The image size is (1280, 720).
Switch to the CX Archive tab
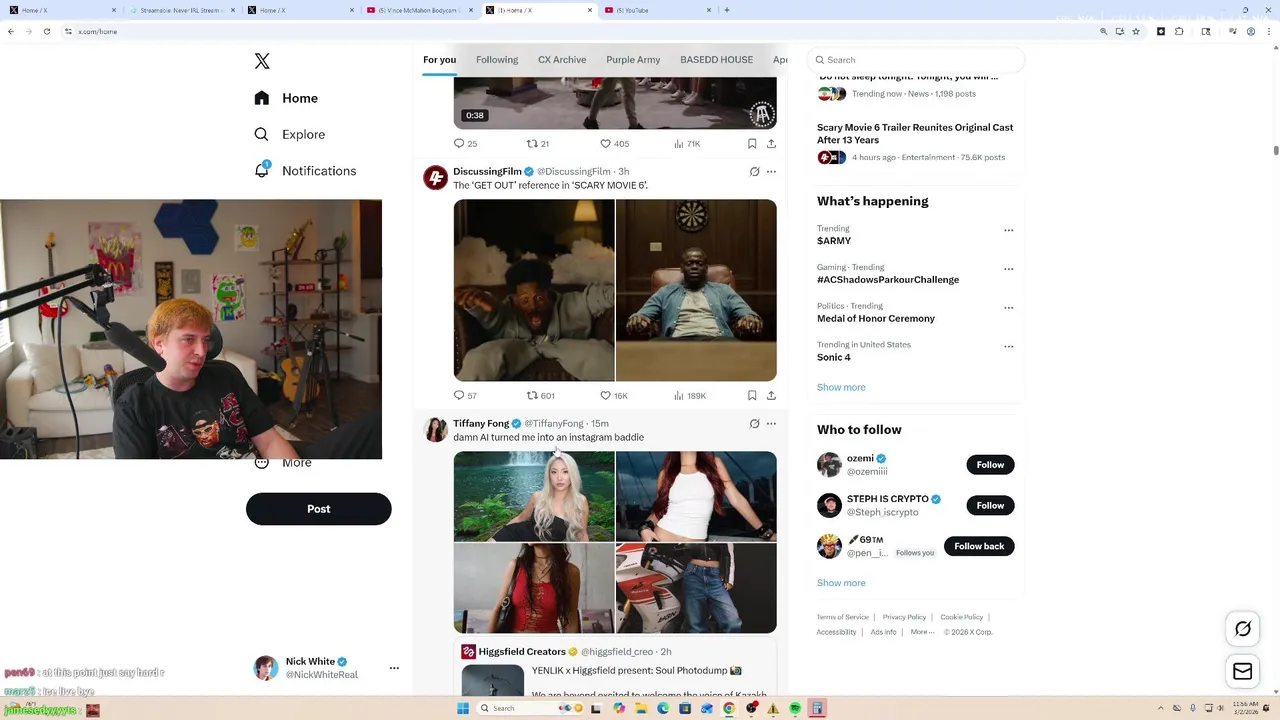click(562, 60)
